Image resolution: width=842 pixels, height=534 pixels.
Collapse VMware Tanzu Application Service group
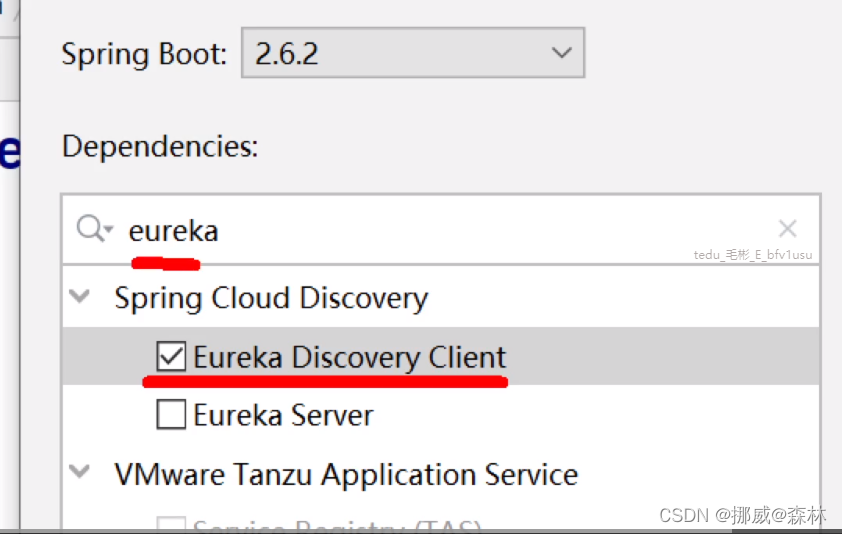[x=80, y=472]
